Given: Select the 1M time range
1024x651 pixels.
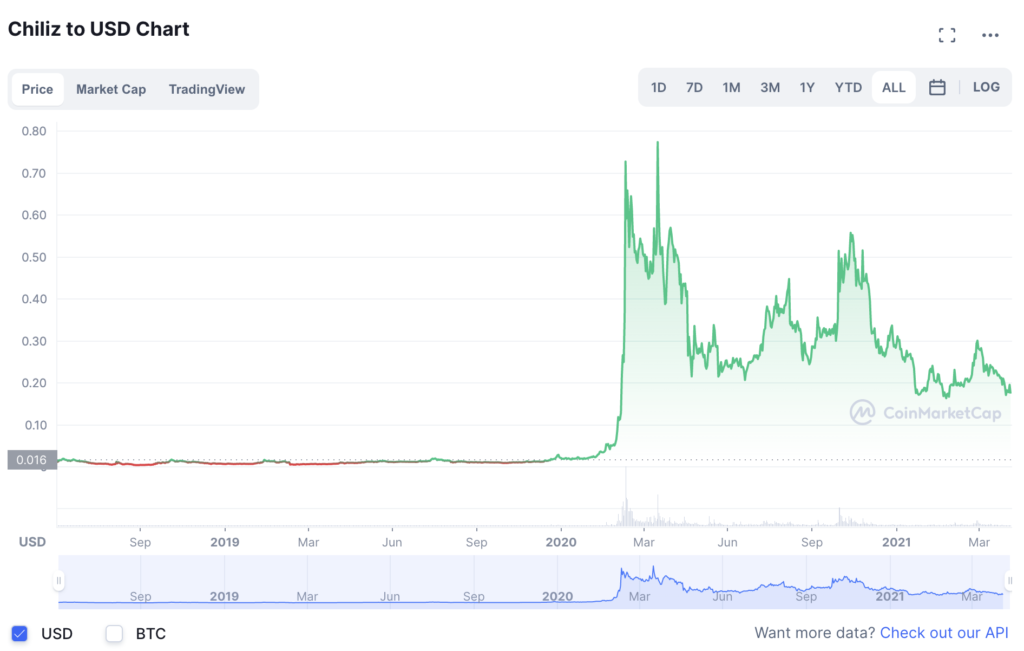Looking at the screenshot, I should [x=731, y=87].
